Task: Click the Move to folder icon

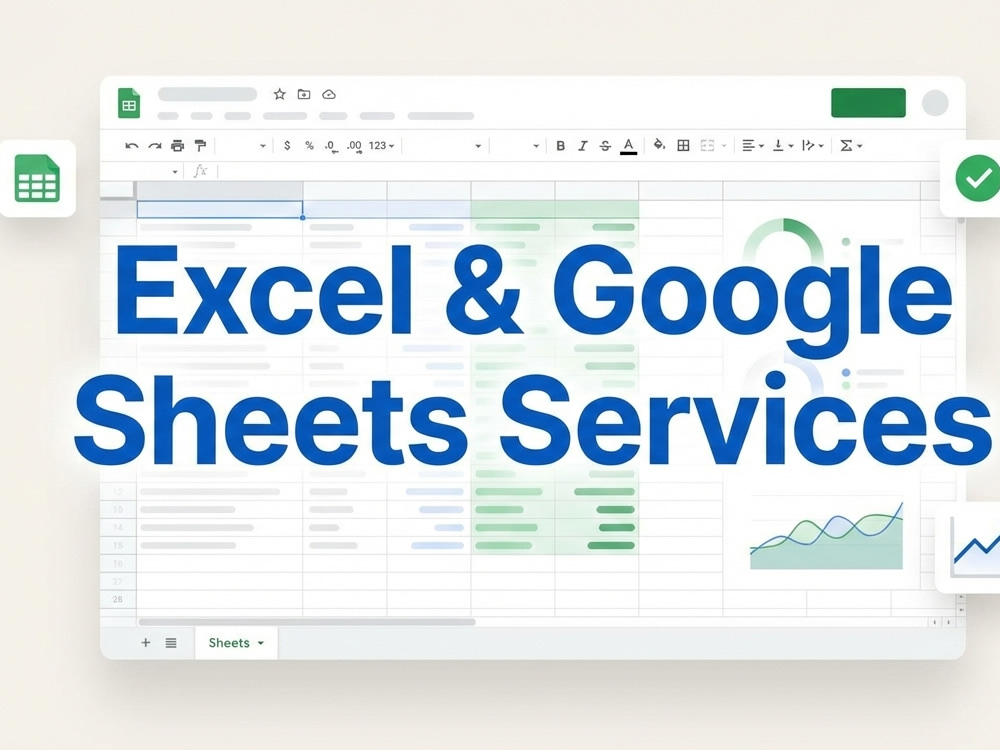Action: [x=304, y=94]
